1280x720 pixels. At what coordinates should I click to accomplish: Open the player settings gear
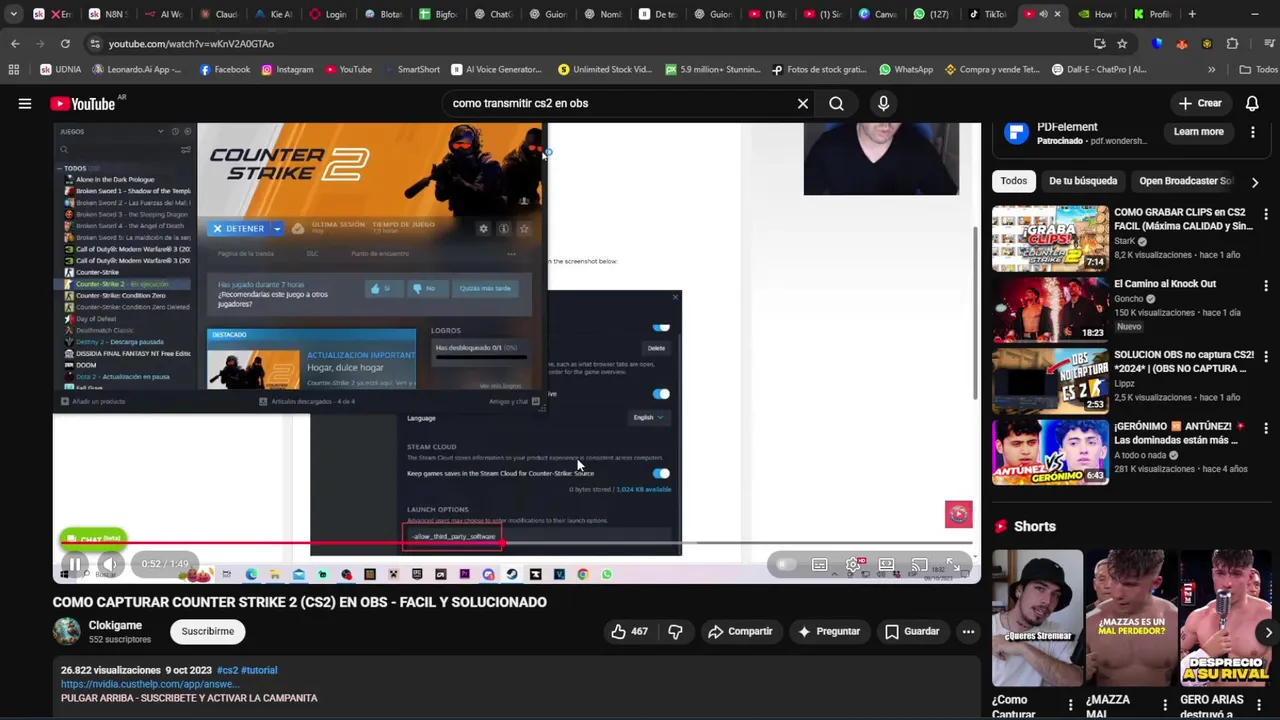854,565
